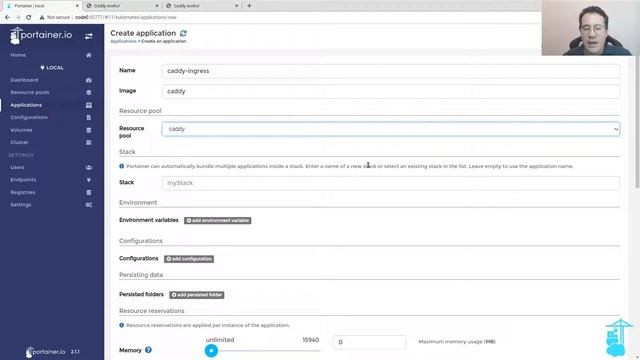Image resolution: width=640 pixels, height=360 pixels.
Task: Follow the Applications breadcrumb link
Action: (x=123, y=41)
